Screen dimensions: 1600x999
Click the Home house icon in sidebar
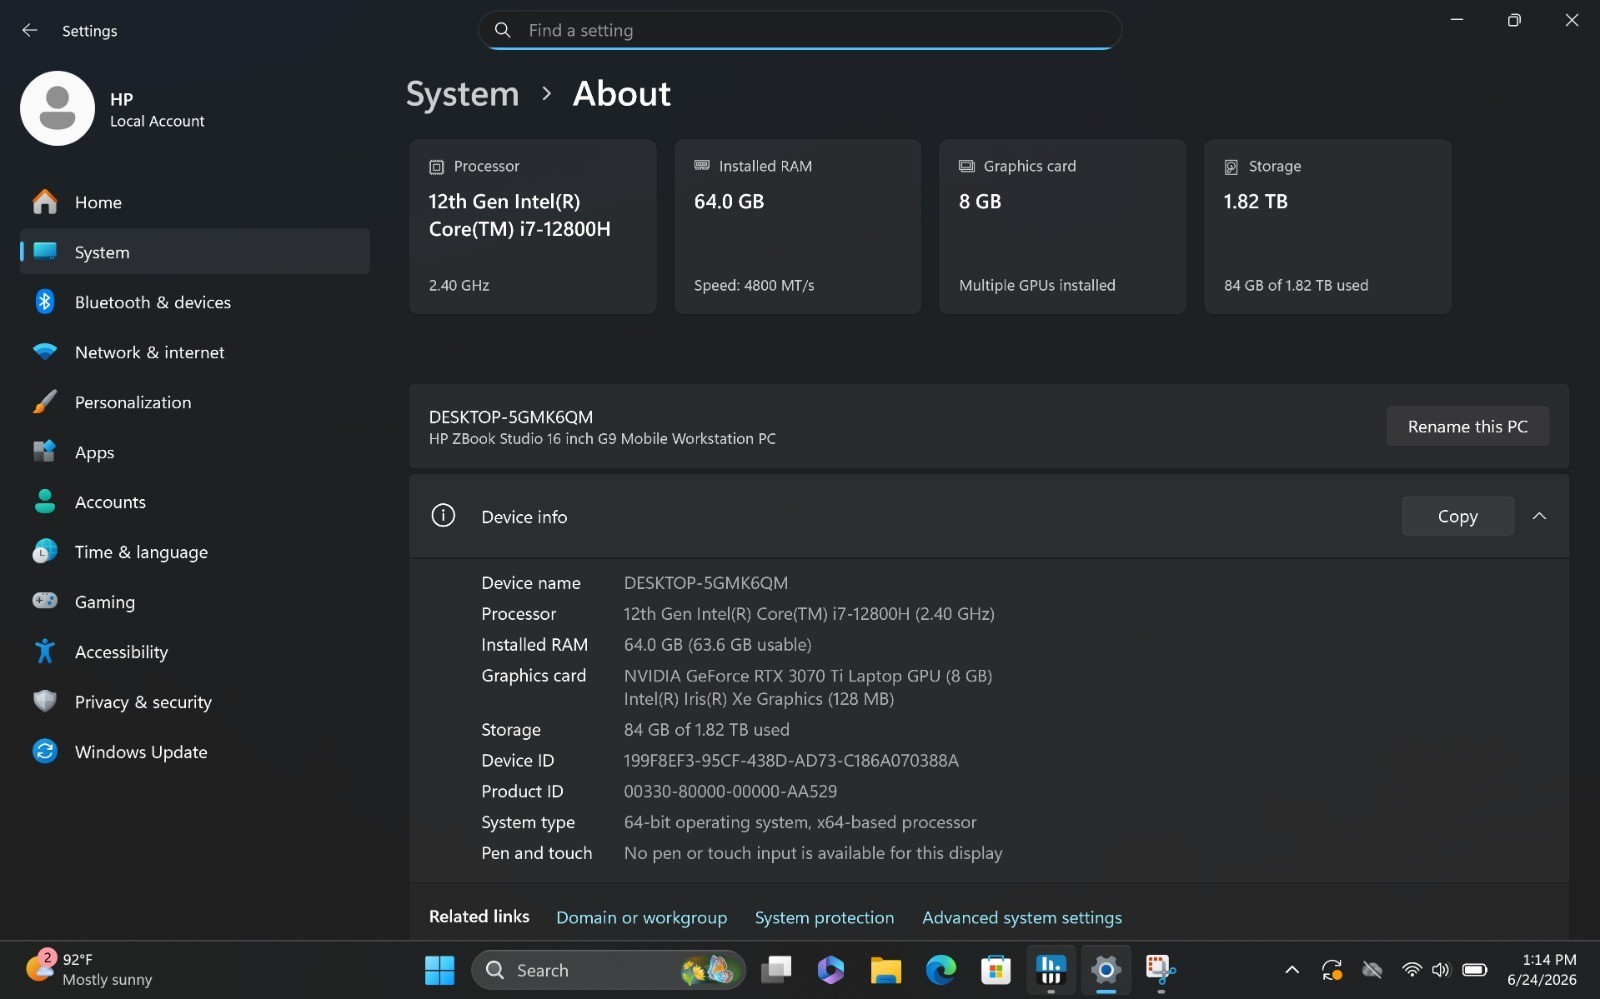coord(45,202)
